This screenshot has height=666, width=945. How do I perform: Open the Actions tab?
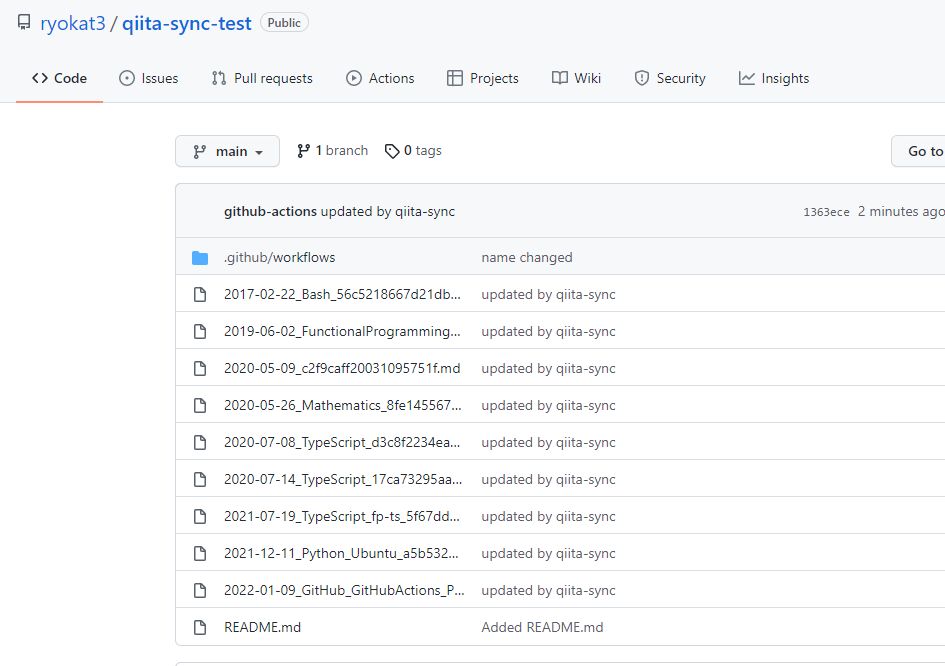[x=380, y=78]
